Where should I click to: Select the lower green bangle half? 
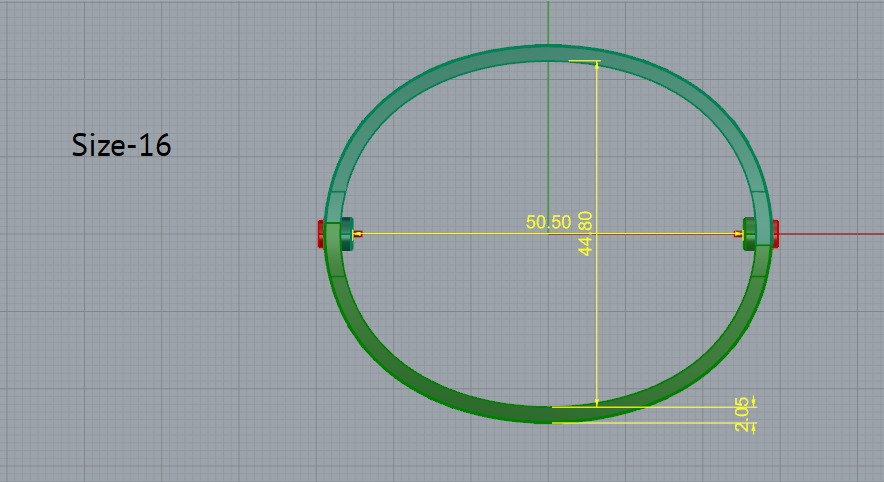click(548, 414)
